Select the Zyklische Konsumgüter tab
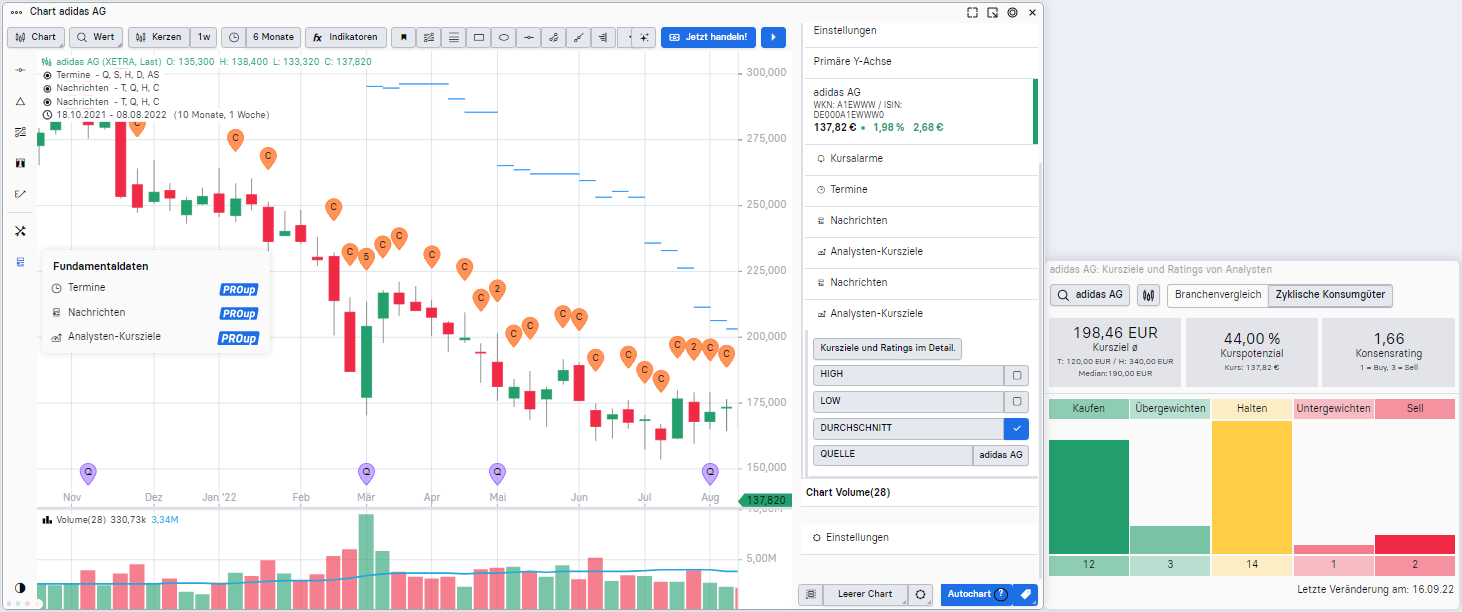 (1330, 295)
